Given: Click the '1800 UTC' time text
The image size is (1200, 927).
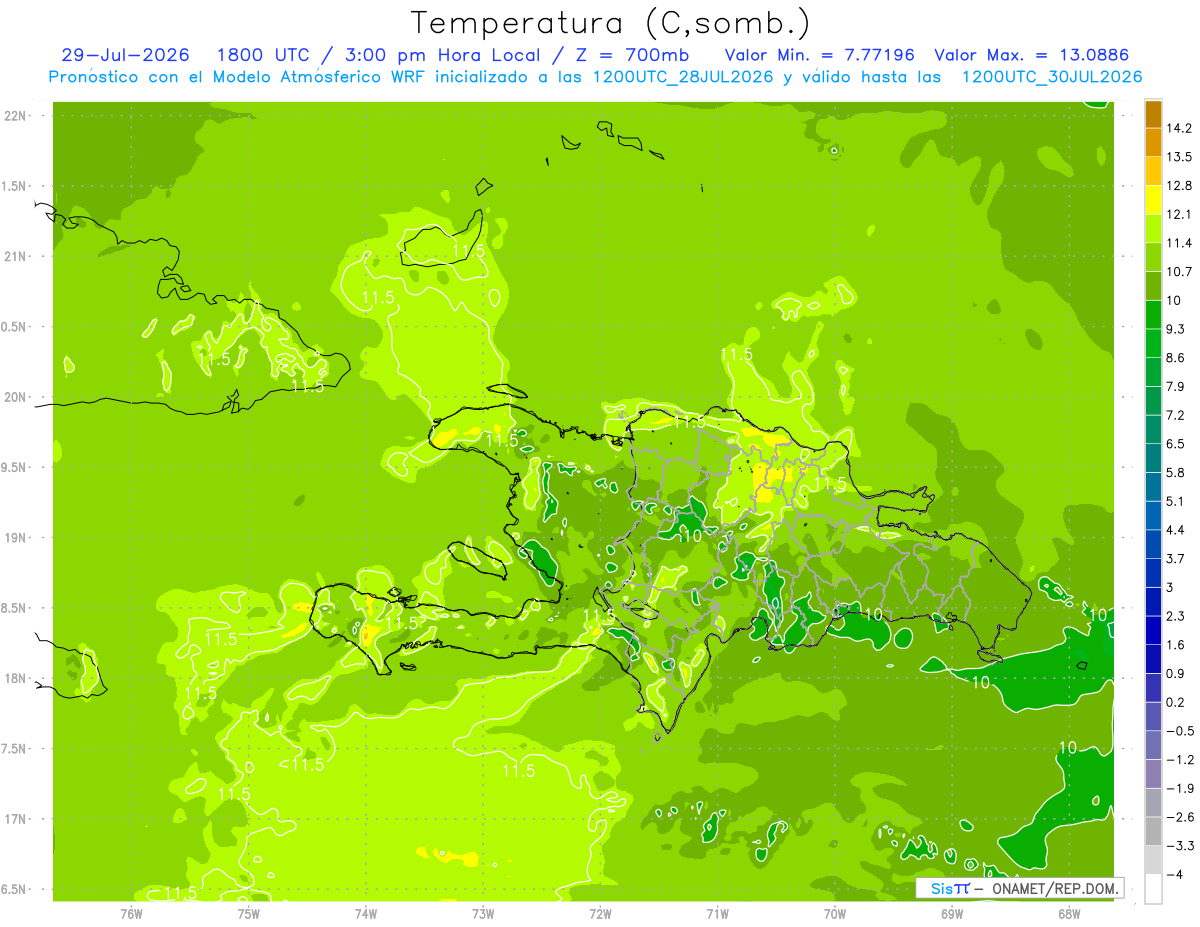Looking at the screenshot, I should [x=263, y=55].
